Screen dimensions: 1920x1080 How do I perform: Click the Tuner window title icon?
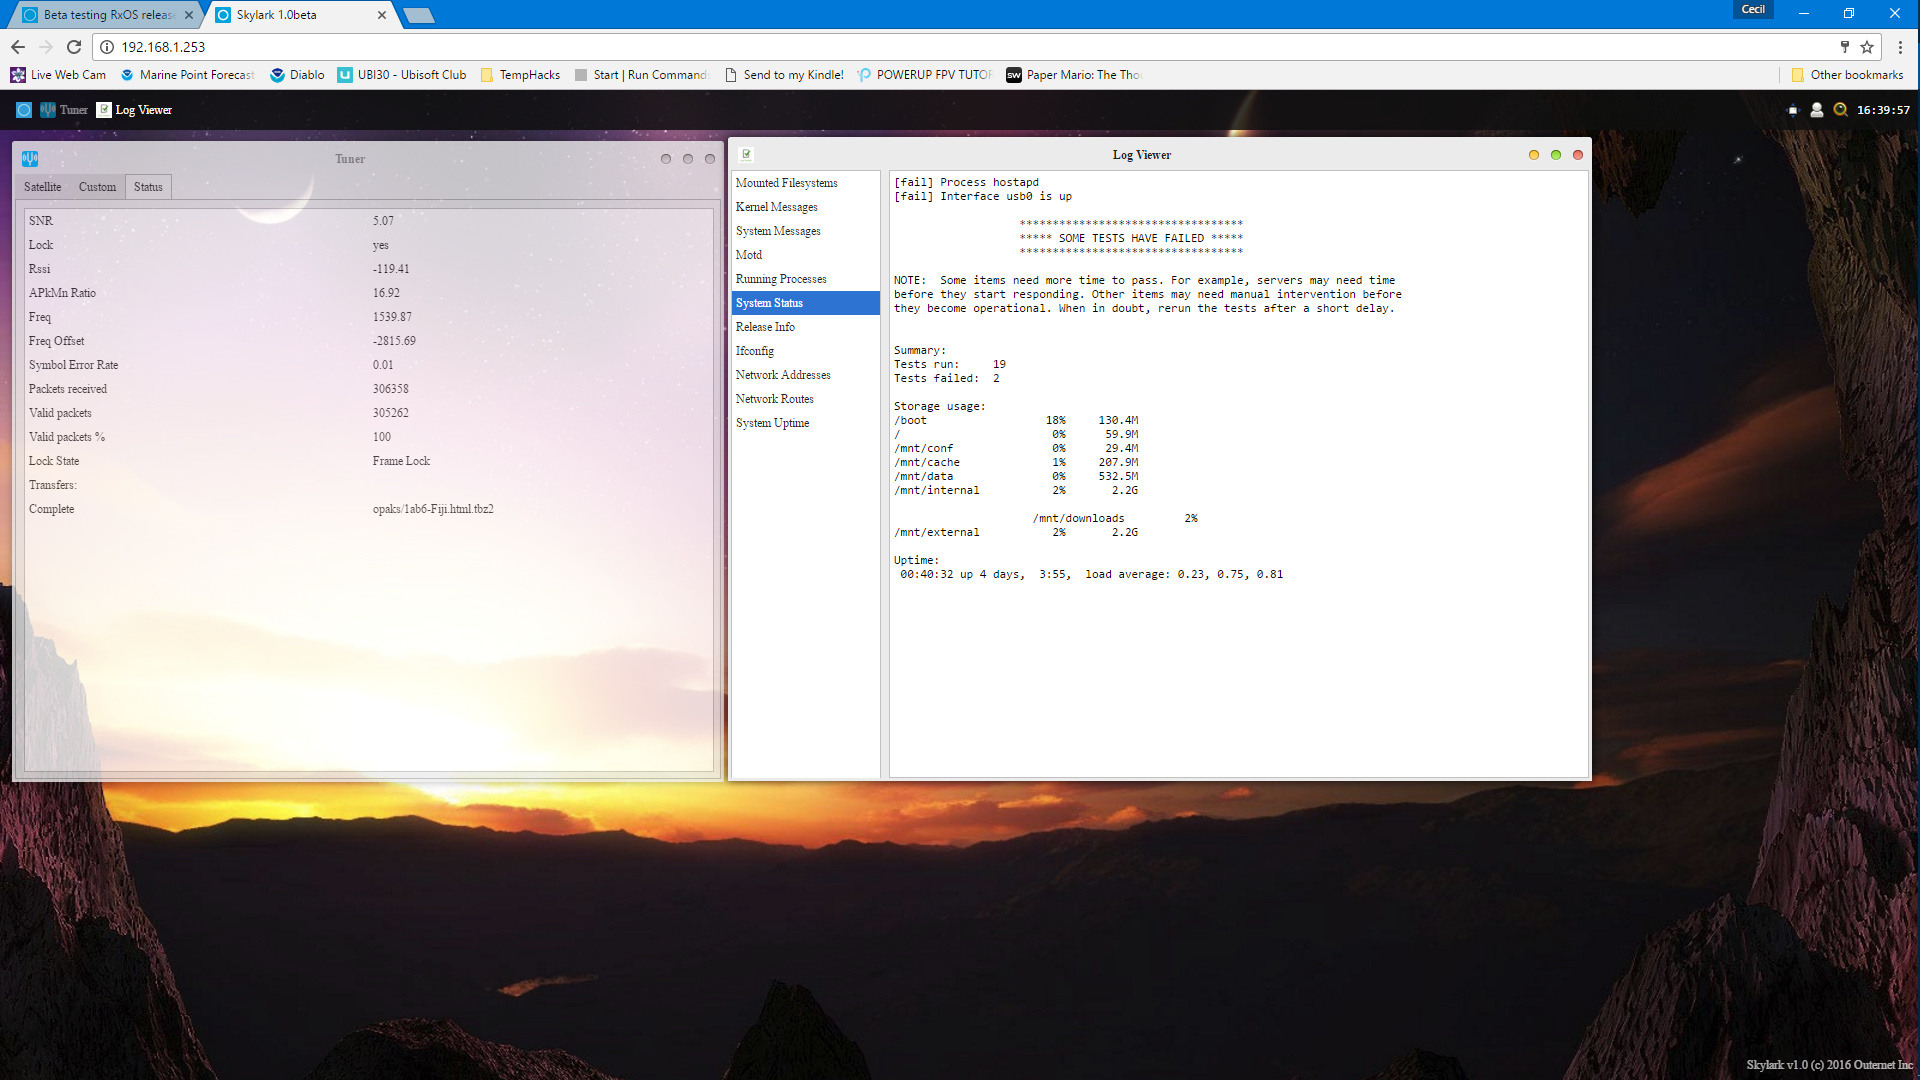pos(30,159)
